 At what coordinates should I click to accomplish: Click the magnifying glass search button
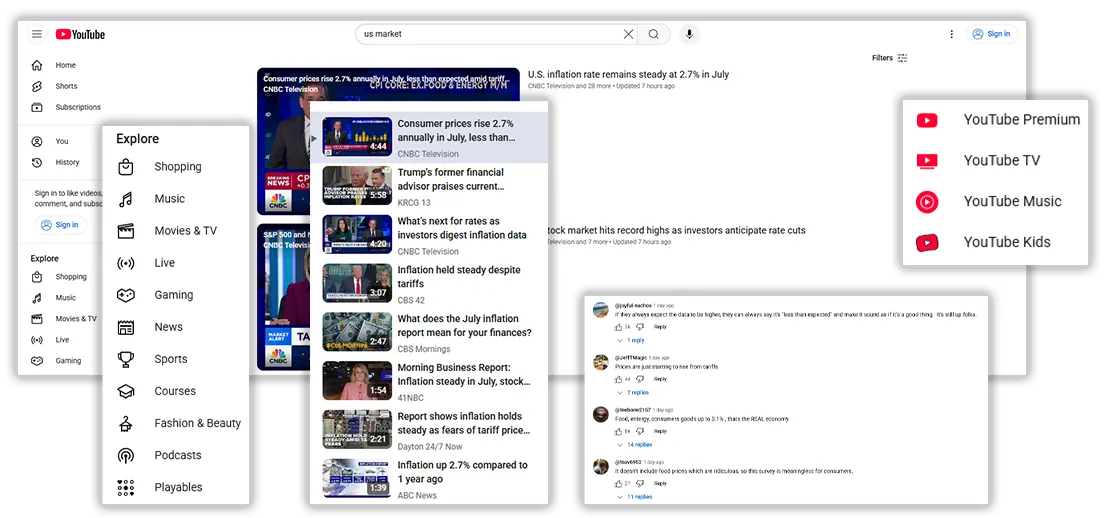point(653,34)
